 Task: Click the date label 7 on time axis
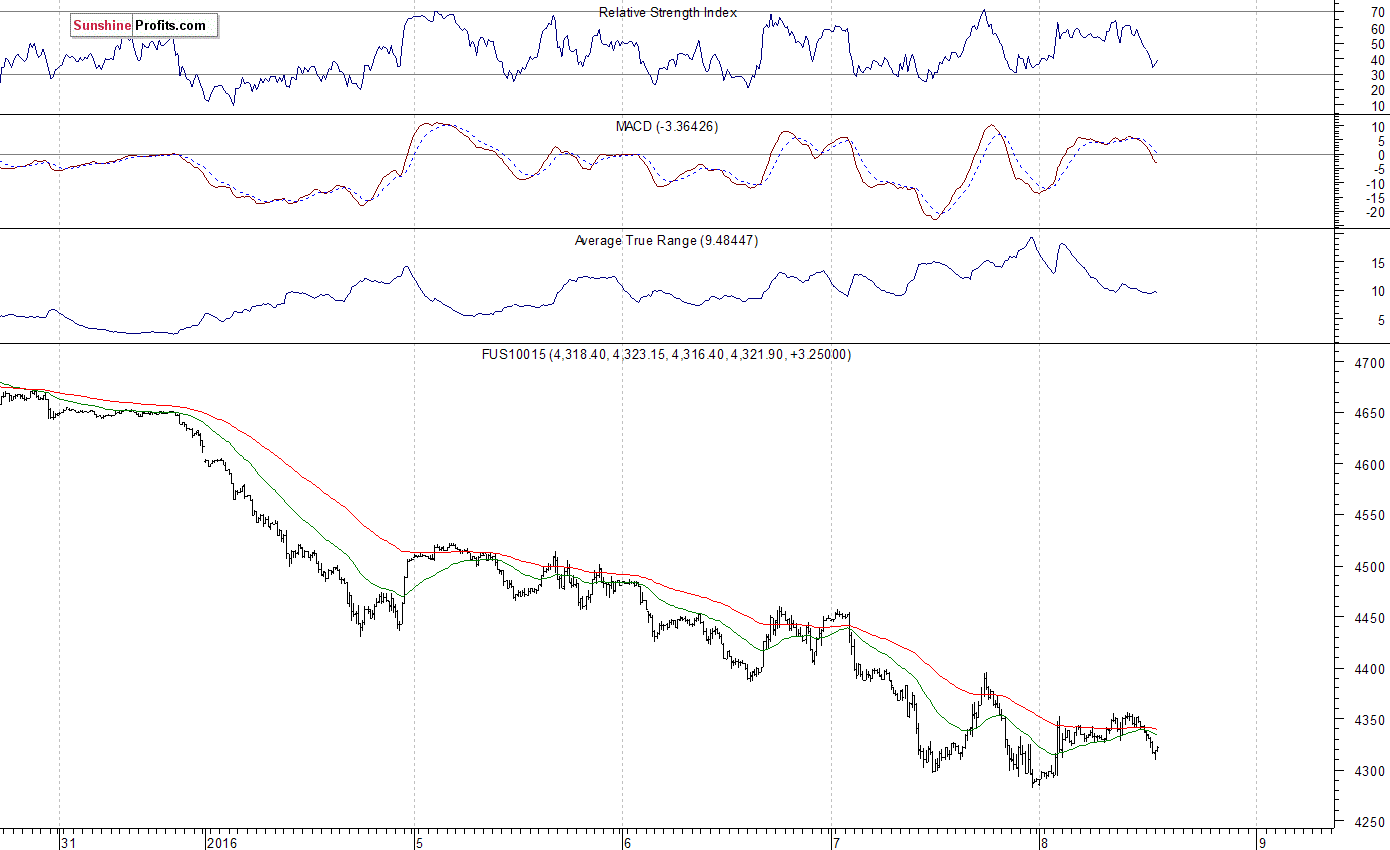837,842
